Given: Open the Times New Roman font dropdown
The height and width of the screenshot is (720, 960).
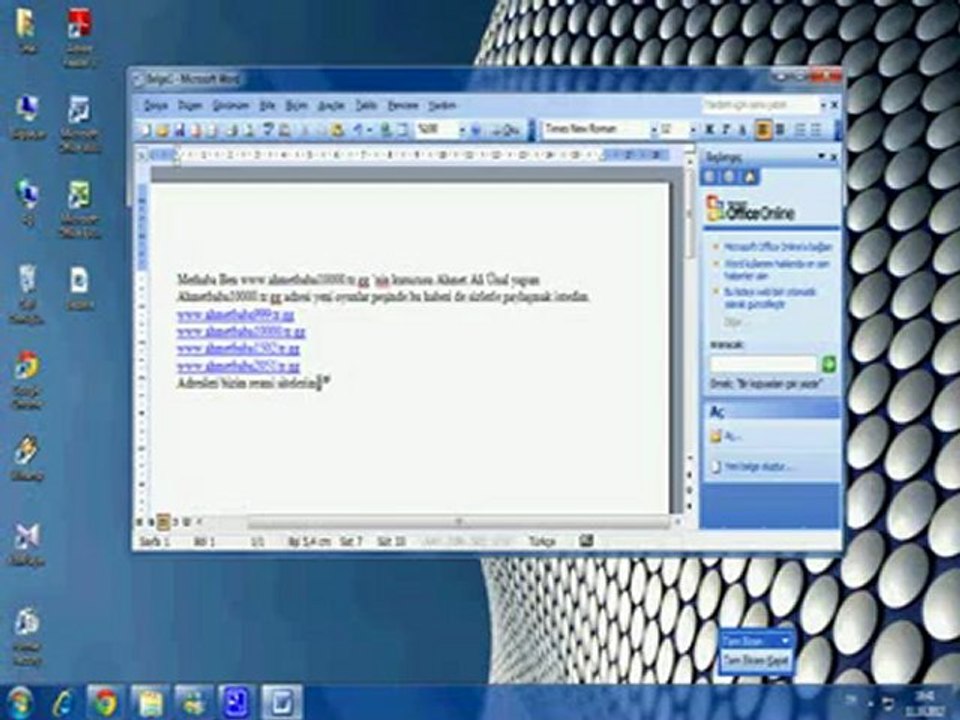Looking at the screenshot, I should tap(653, 130).
